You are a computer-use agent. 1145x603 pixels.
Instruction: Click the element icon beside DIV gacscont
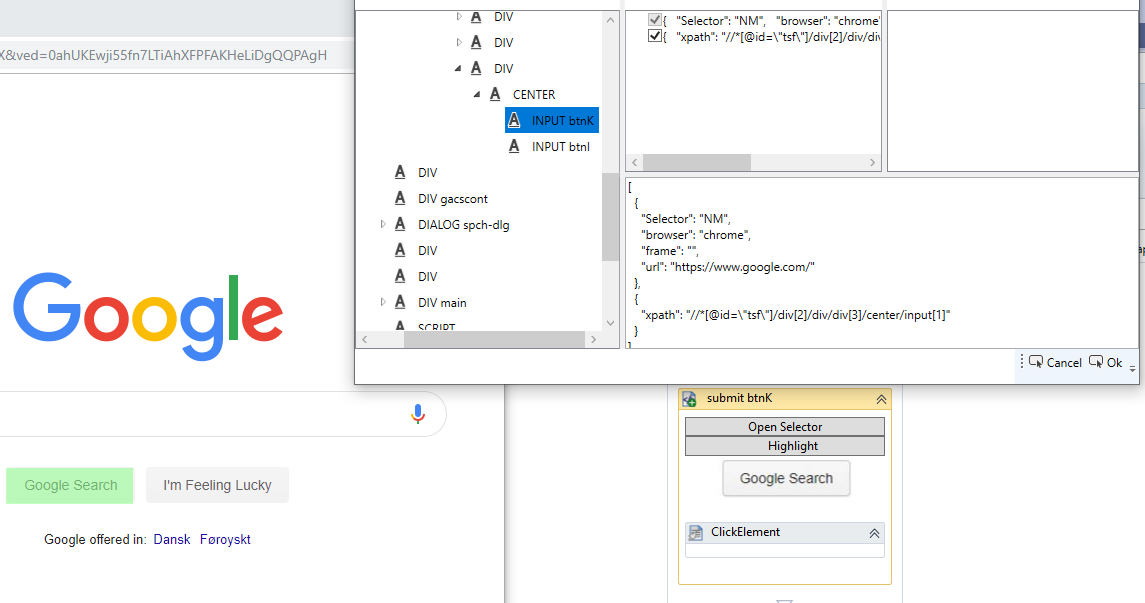tap(400, 198)
